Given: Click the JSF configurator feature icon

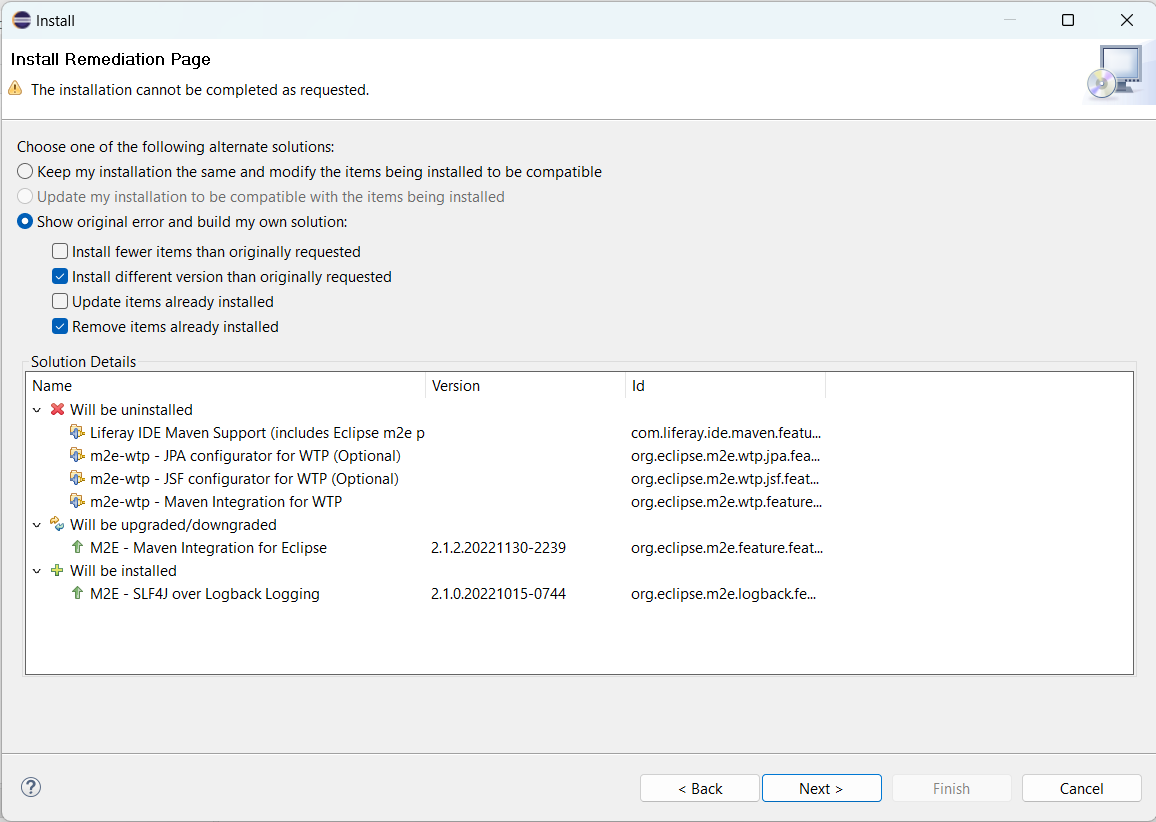Looking at the screenshot, I should [x=77, y=478].
